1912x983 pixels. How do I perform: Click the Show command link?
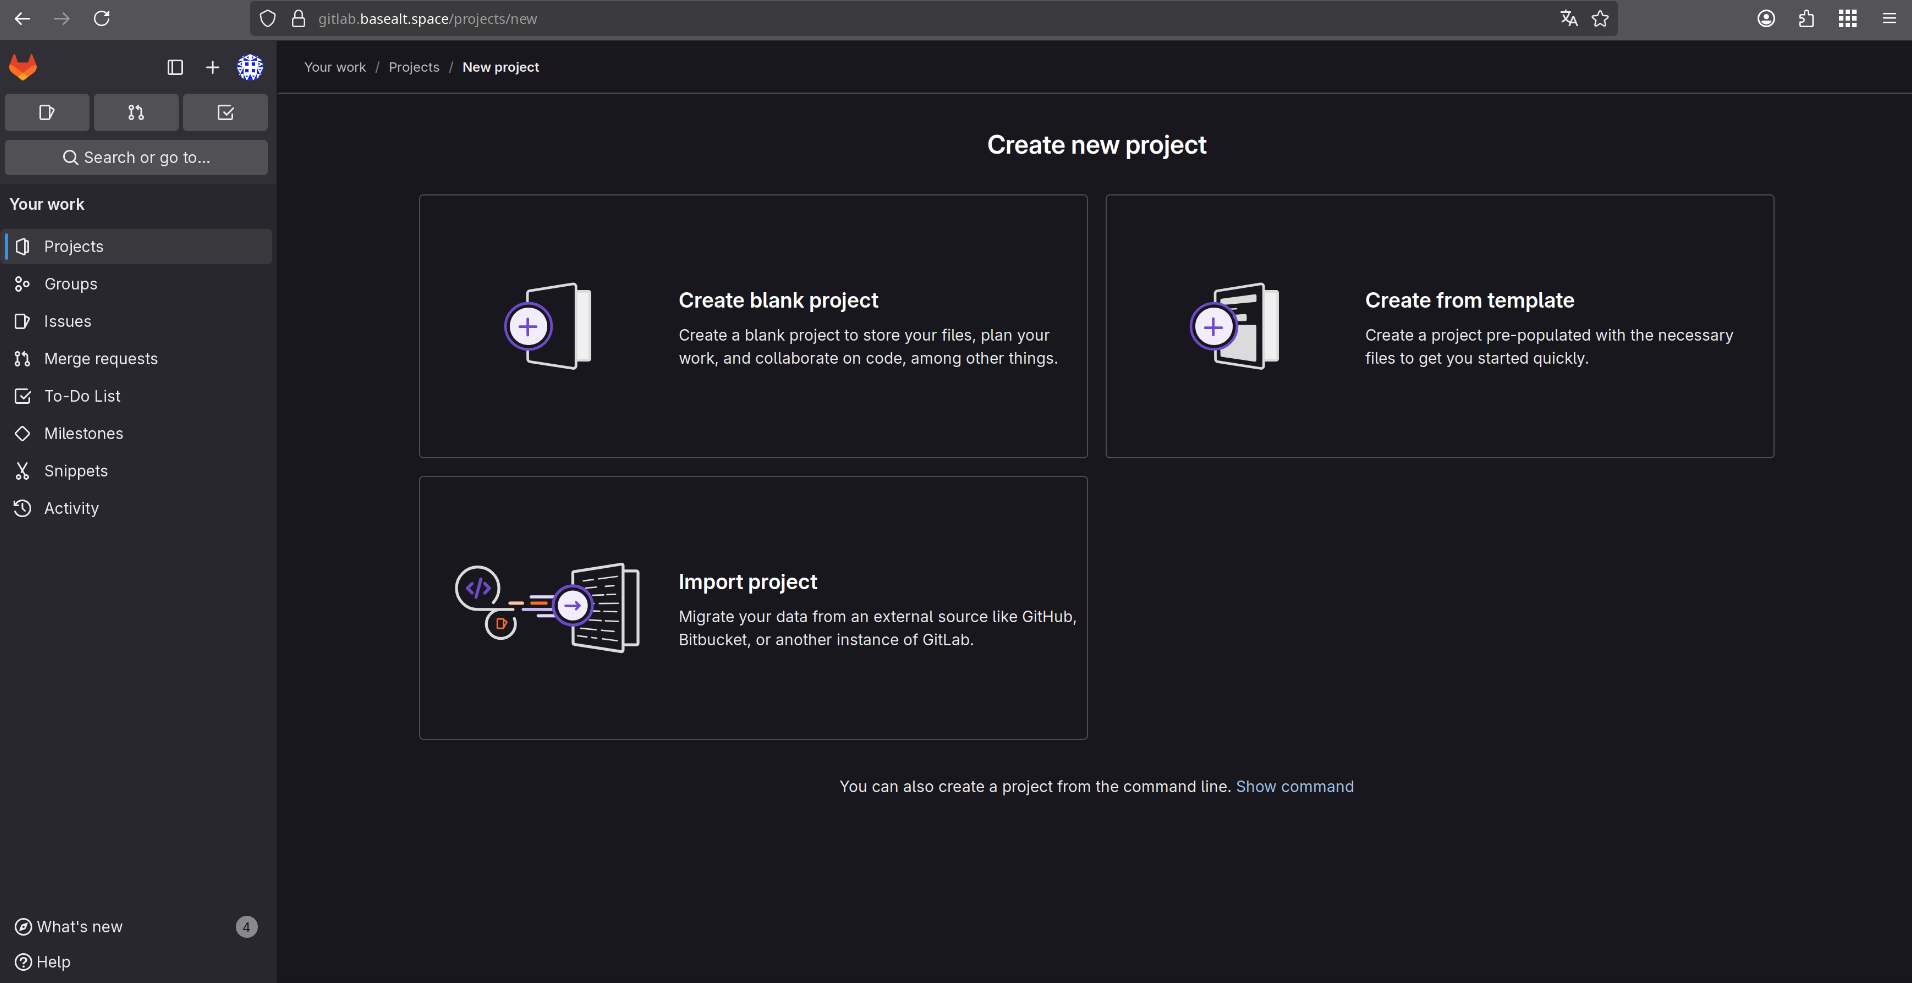1295,786
